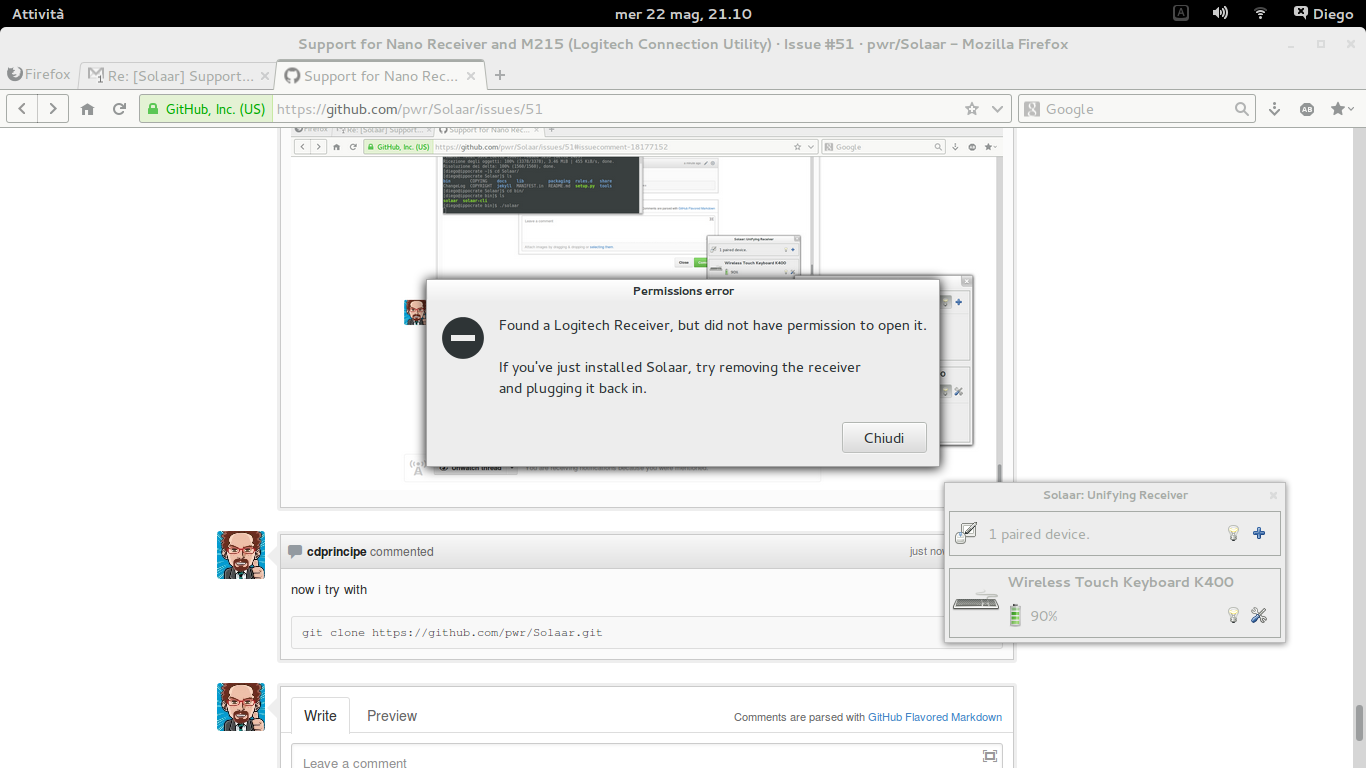The height and width of the screenshot is (768, 1366).
Task: Click the 'Leave a comment' text area
Action: (647, 756)
